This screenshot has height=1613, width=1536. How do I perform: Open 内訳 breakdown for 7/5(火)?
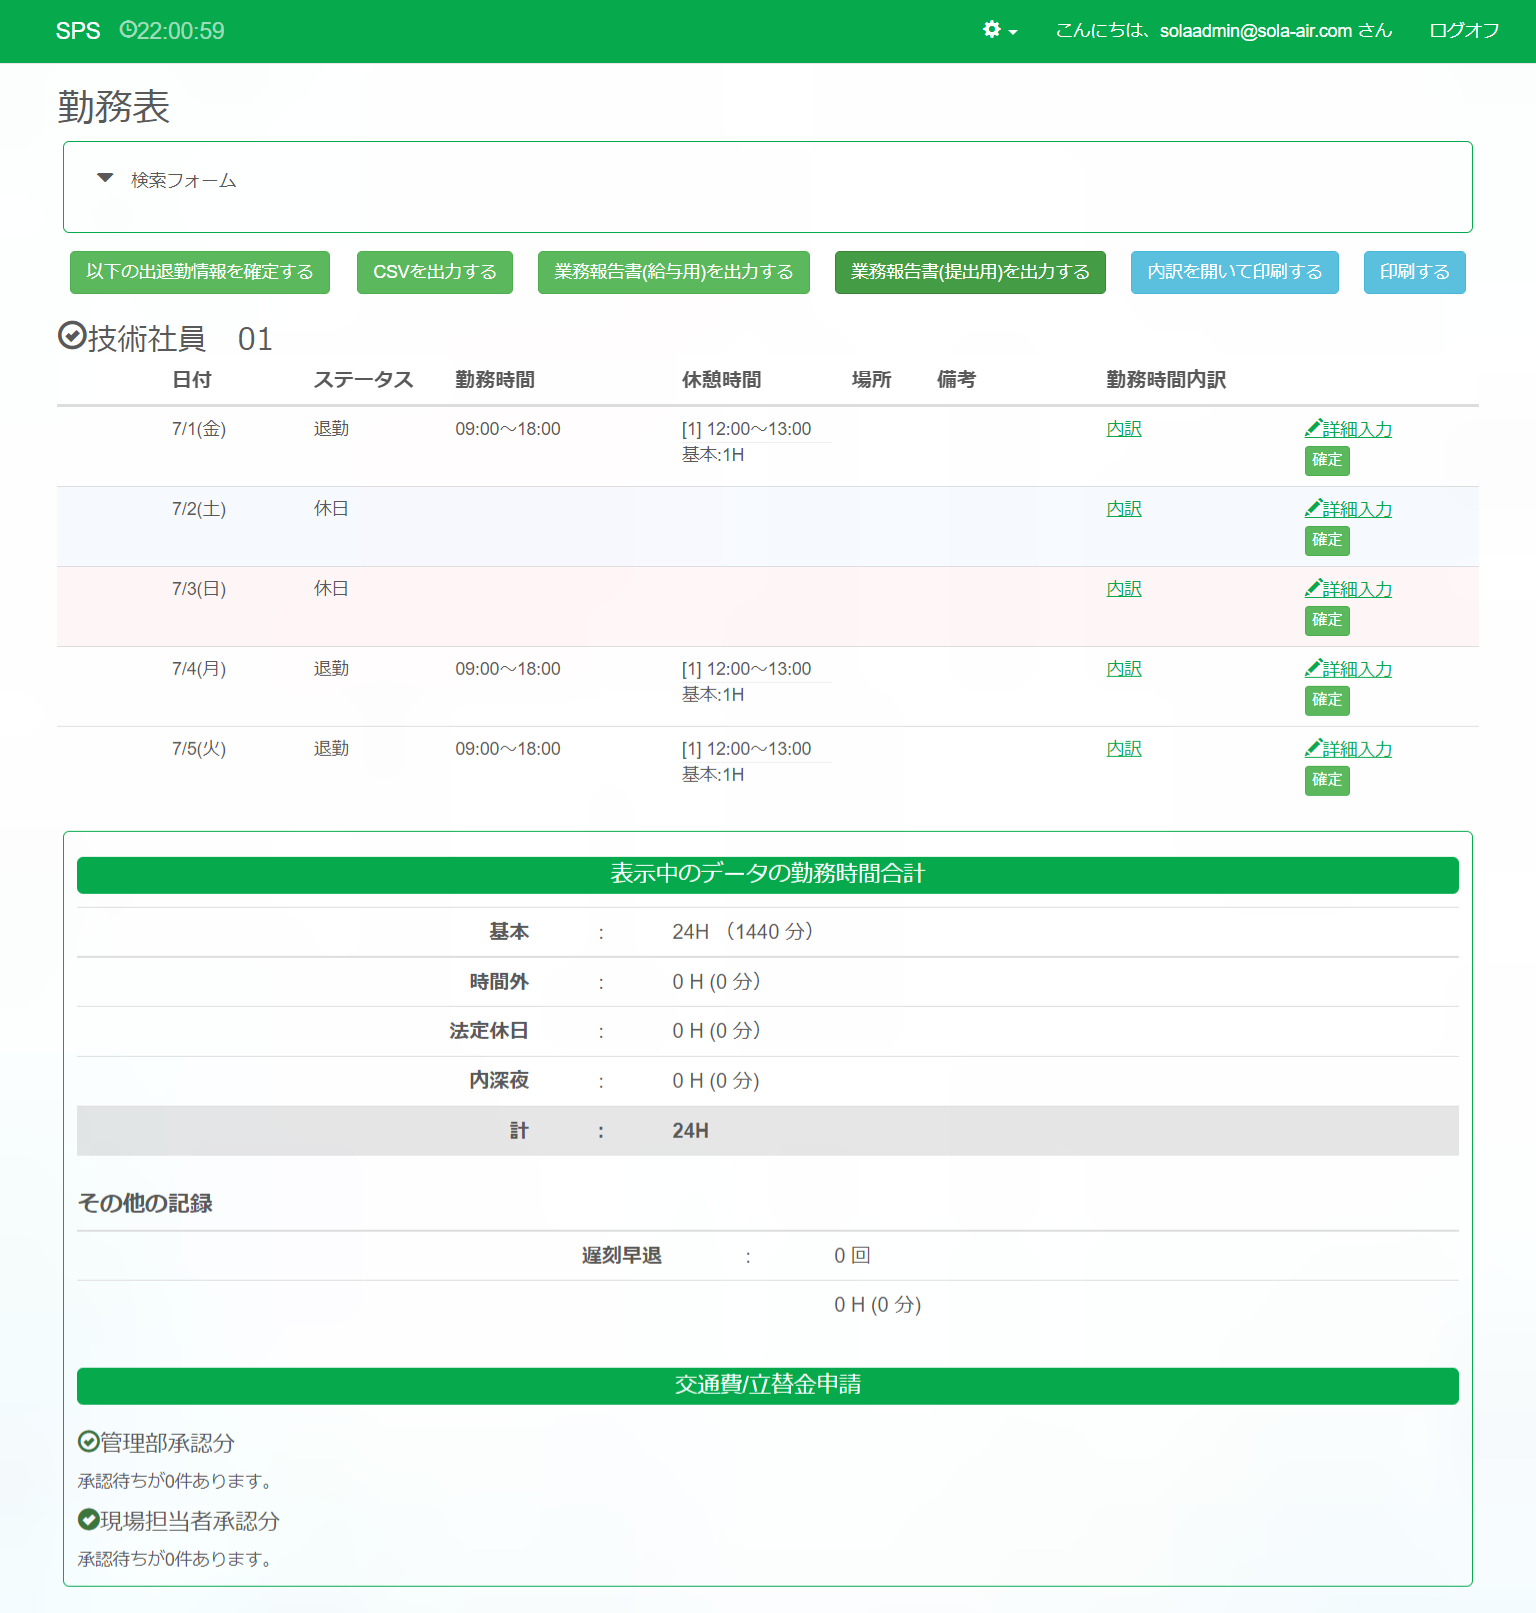(x=1124, y=749)
